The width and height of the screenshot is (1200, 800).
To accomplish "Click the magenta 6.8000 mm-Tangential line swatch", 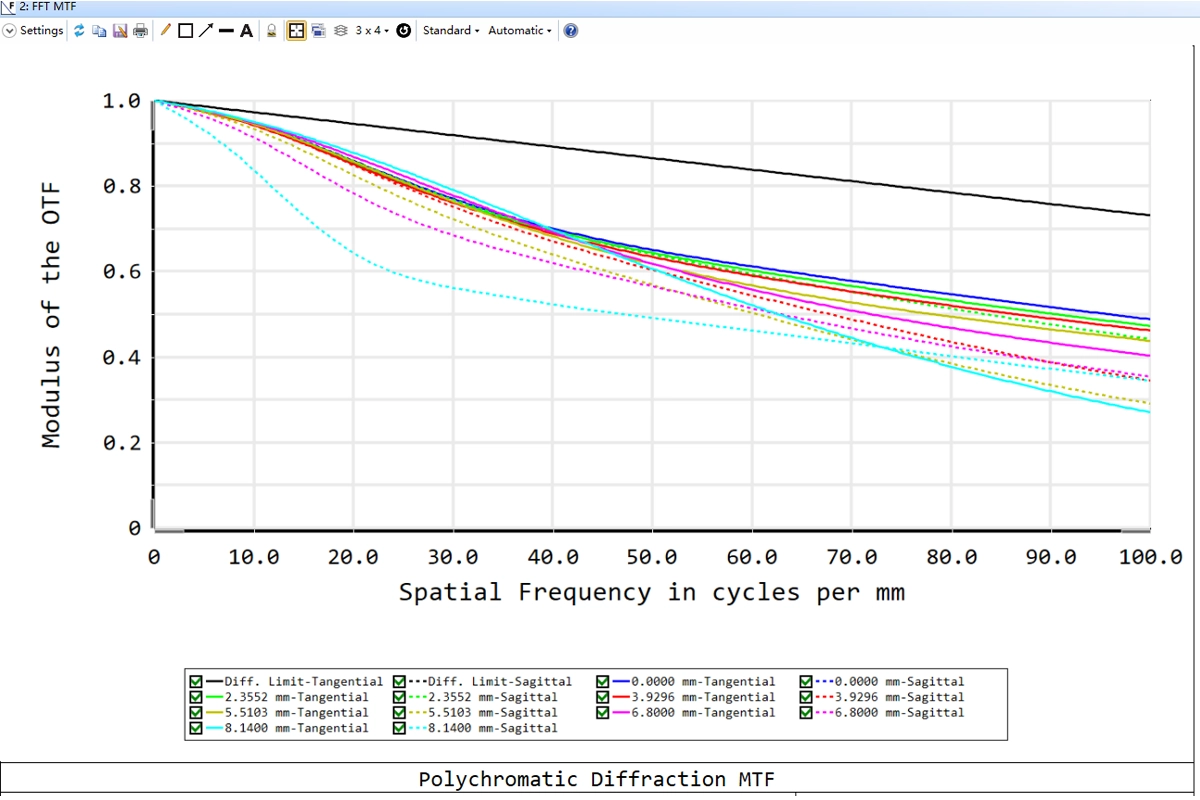I will [x=627, y=713].
